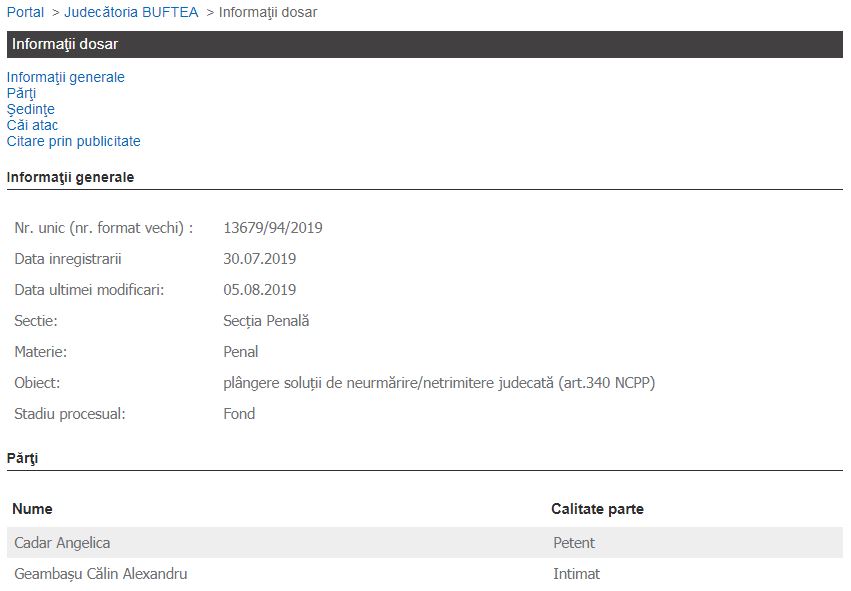Open the blue Părţi navigation link
Viewport: 851px width, 591px height.
tap(21, 93)
